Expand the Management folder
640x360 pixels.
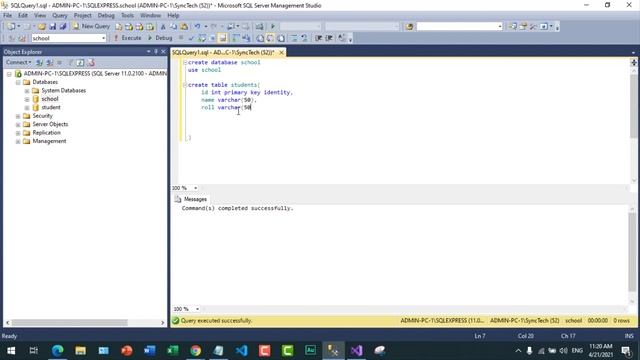(x=18, y=141)
